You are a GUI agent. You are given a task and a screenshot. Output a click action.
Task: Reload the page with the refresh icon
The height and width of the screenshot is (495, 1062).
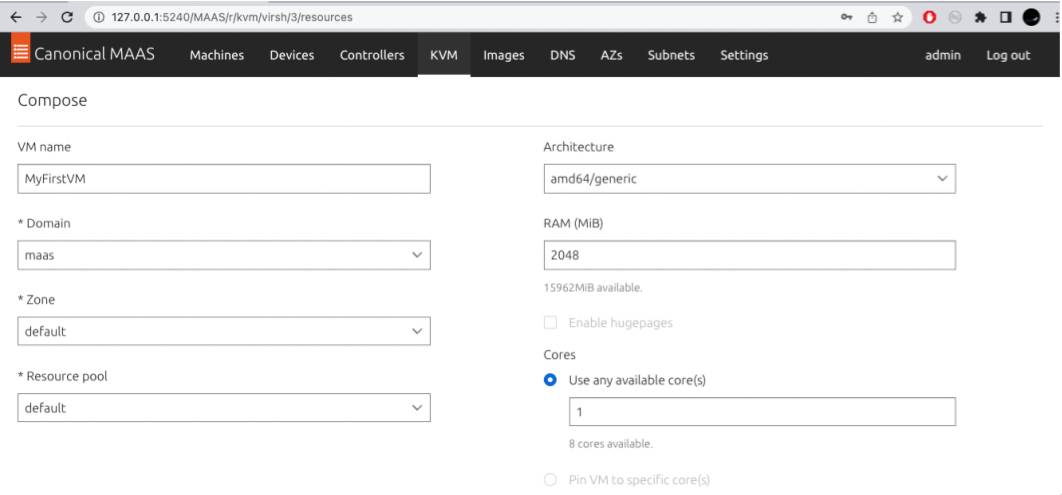point(67,17)
